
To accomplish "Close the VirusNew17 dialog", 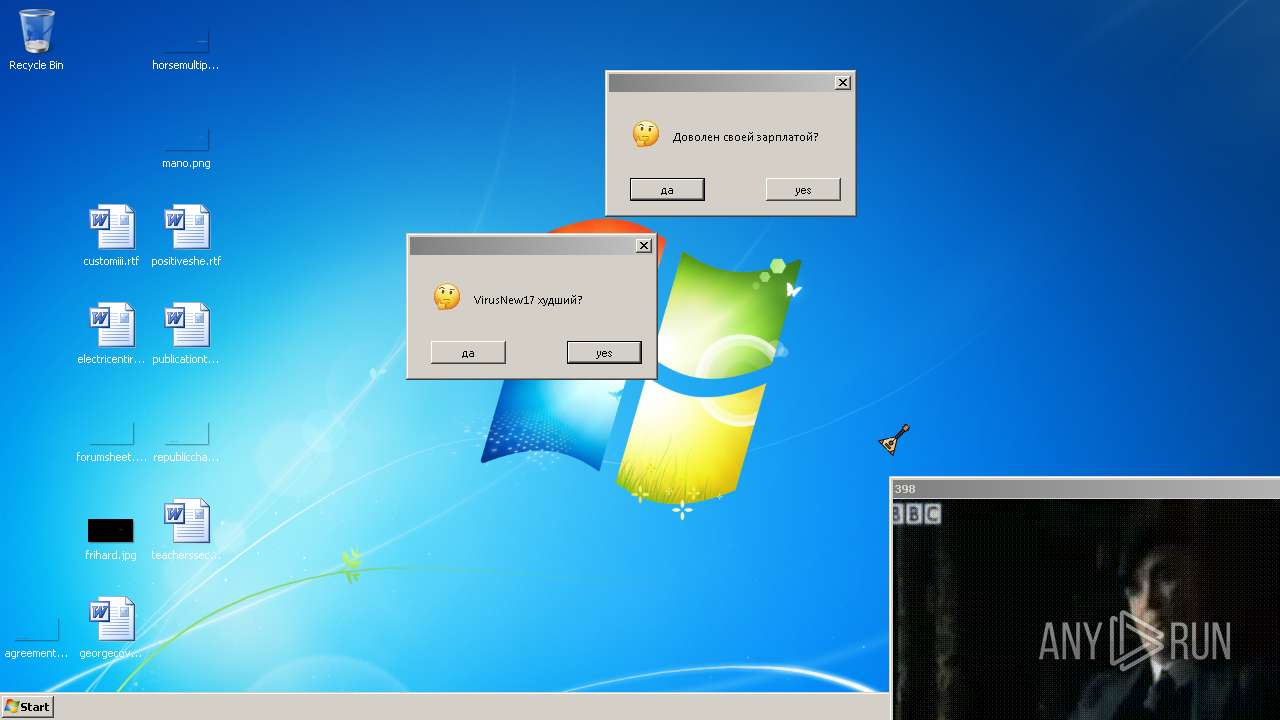I will [644, 245].
